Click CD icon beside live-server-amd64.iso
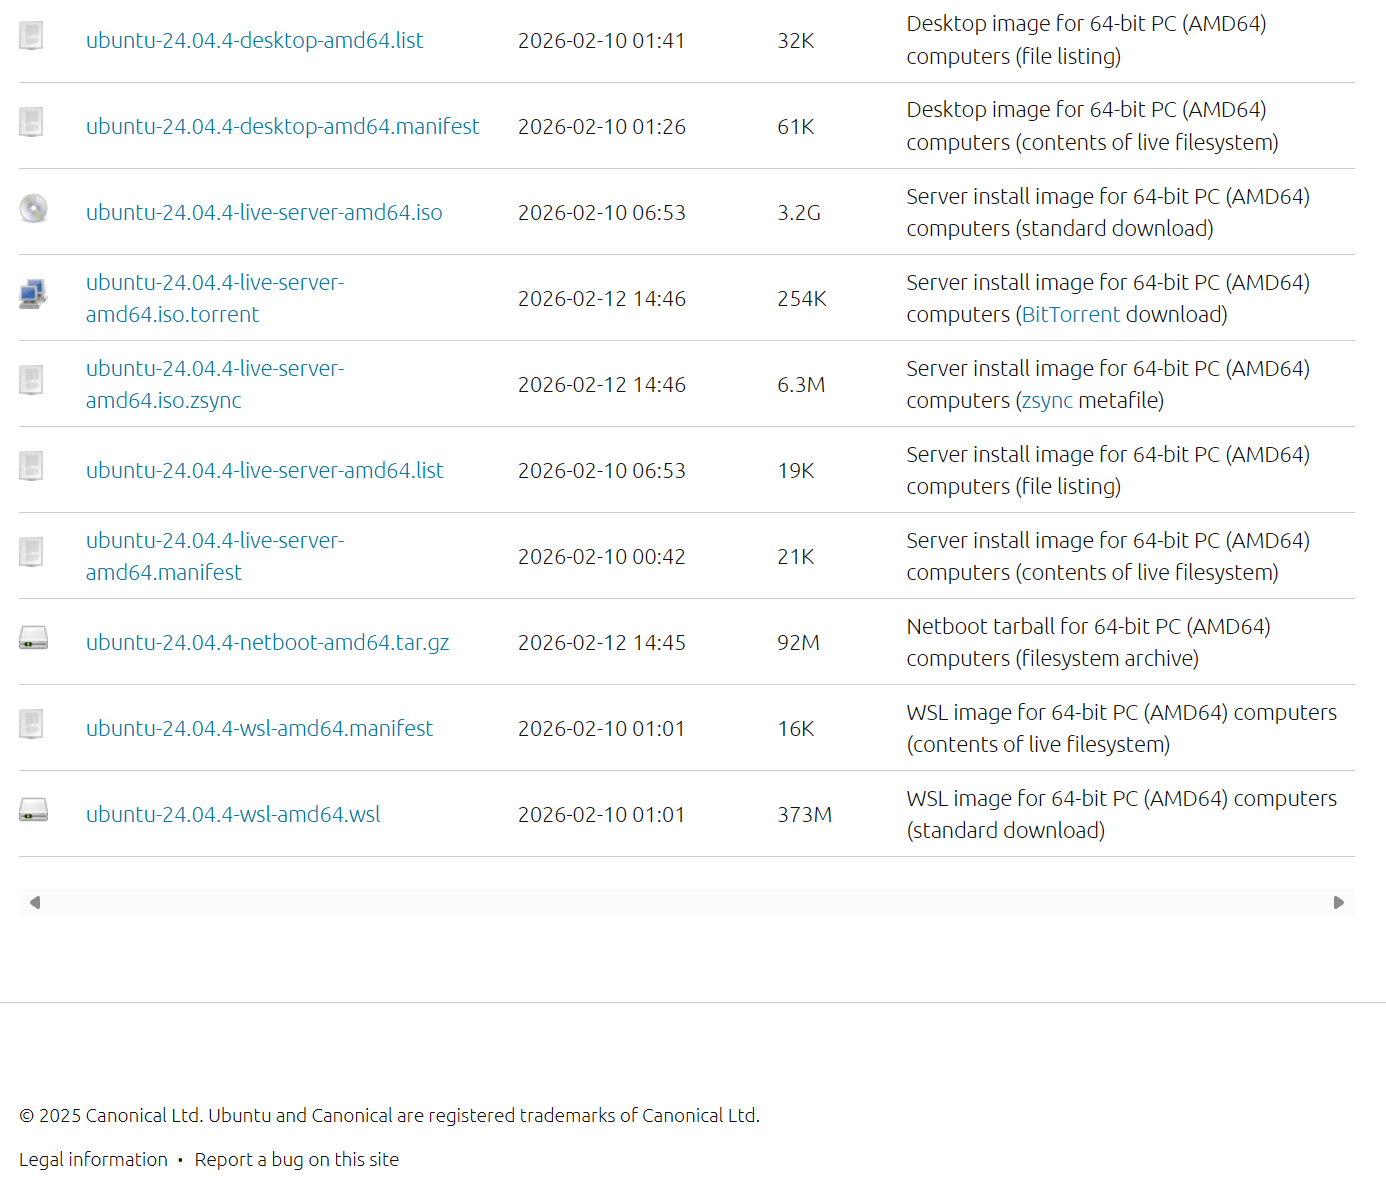The height and width of the screenshot is (1182, 1386). [x=33, y=208]
